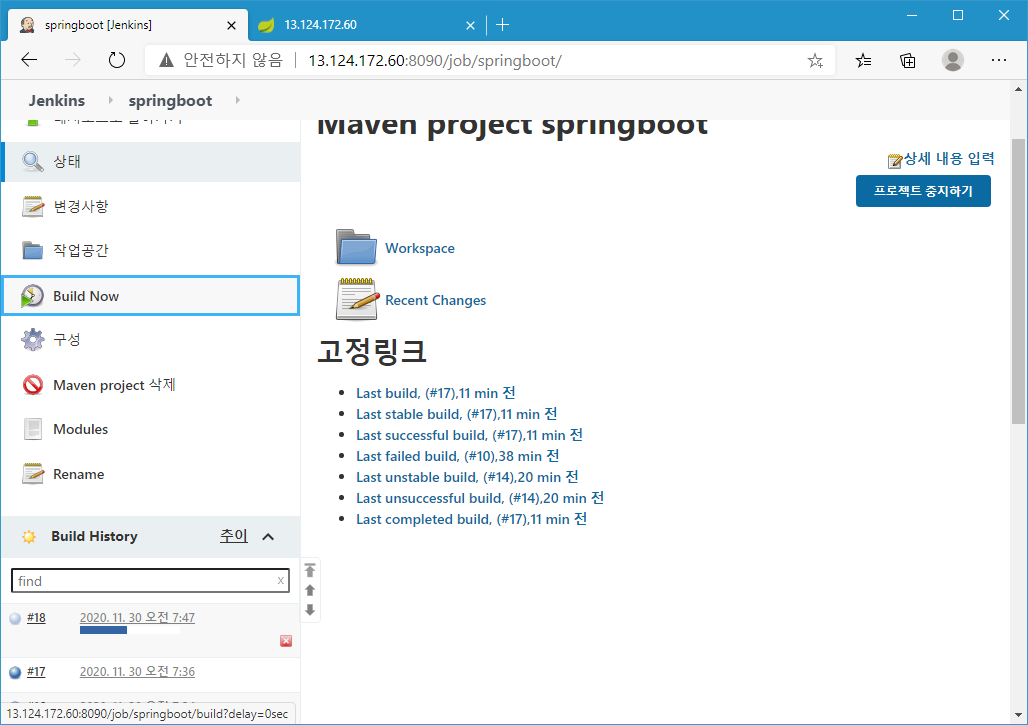Click the build history up arrow
The width and height of the screenshot is (1028, 725).
(310, 590)
